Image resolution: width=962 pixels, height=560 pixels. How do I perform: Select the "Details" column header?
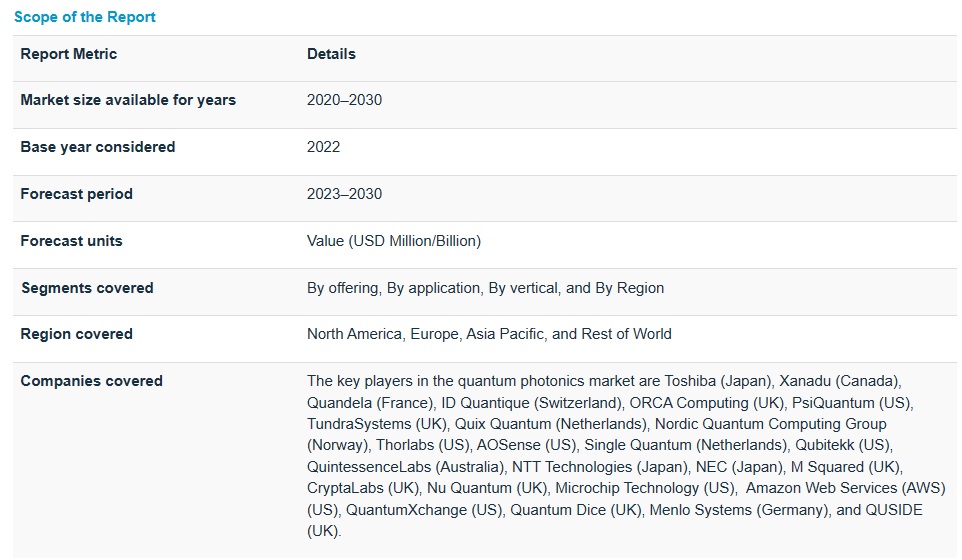[331, 54]
